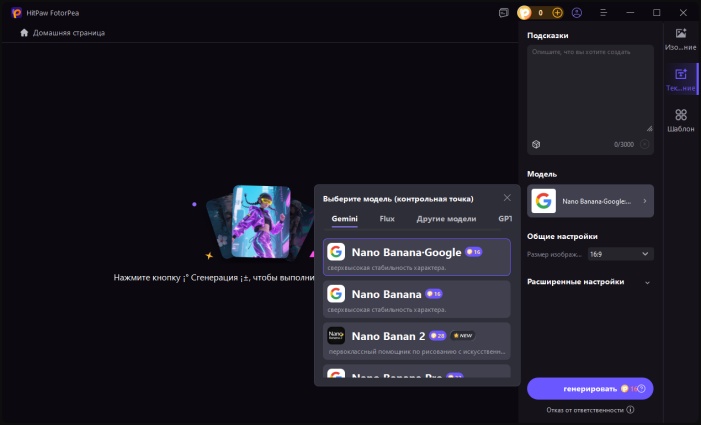Image resolution: width=701 pixels, height=425 pixels.
Task: Add credits with the plus coin icon
Action: [x=558, y=13]
